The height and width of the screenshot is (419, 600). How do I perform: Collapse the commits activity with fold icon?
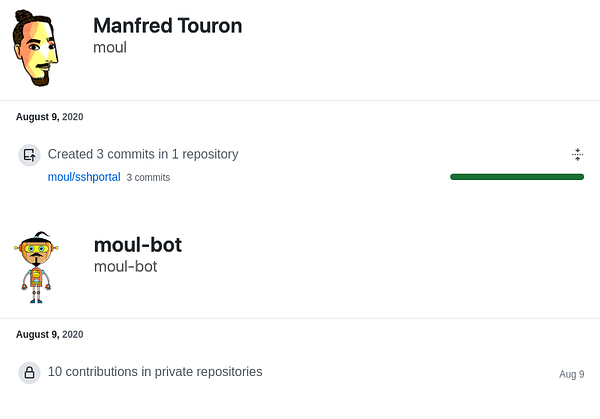pyautogui.click(x=577, y=155)
